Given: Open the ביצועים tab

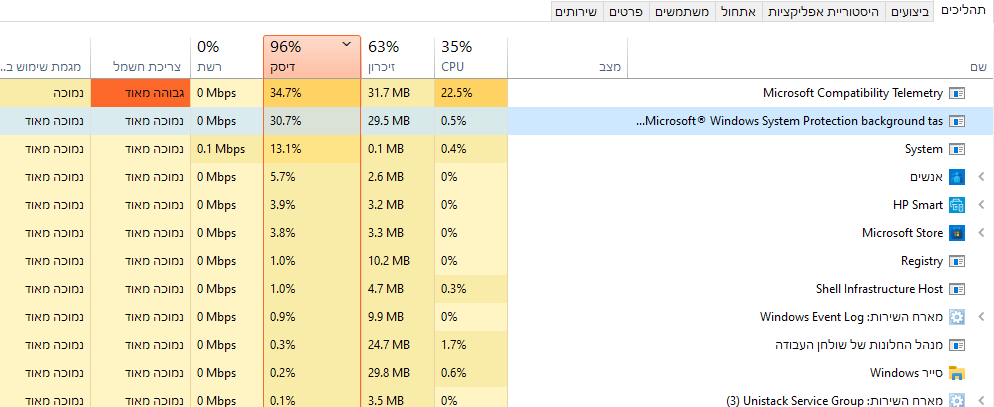Looking at the screenshot, I should coord(910,12).
